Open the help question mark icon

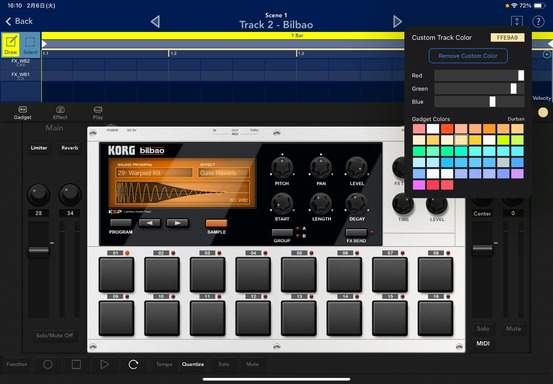point(538,22)
